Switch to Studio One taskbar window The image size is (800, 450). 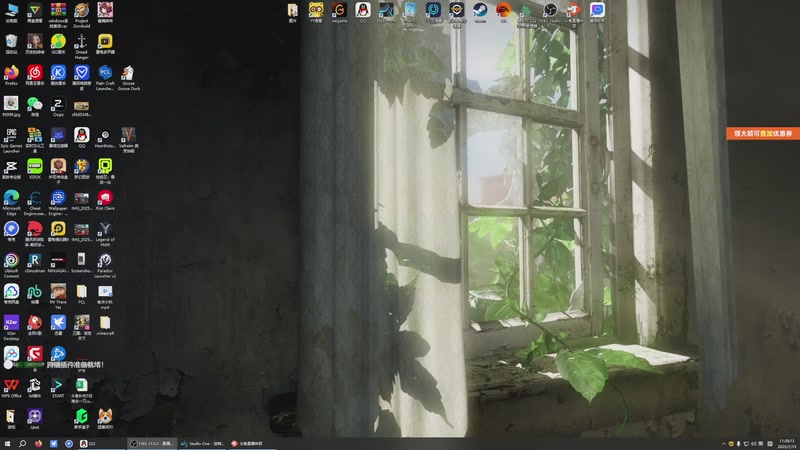pos(203,444)
